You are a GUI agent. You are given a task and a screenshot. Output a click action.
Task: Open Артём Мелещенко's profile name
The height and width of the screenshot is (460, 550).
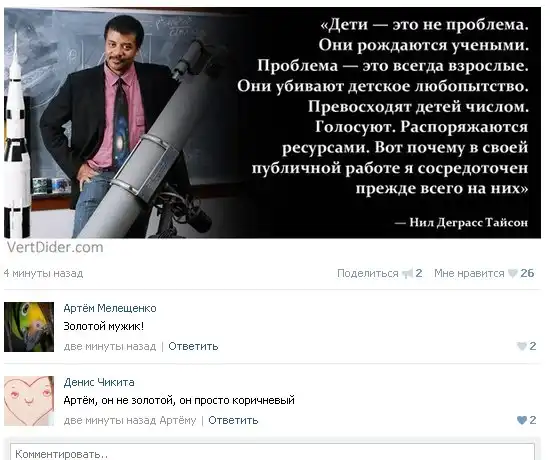pyautogui.click(x=110, y=308)
